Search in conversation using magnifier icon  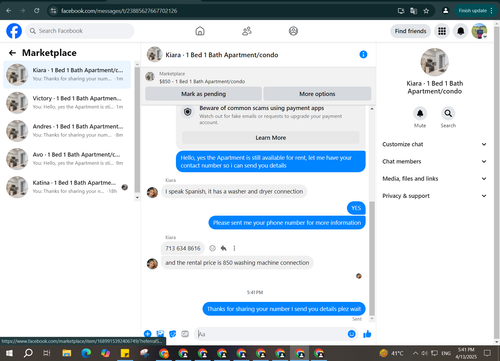[x=448, y=113]
